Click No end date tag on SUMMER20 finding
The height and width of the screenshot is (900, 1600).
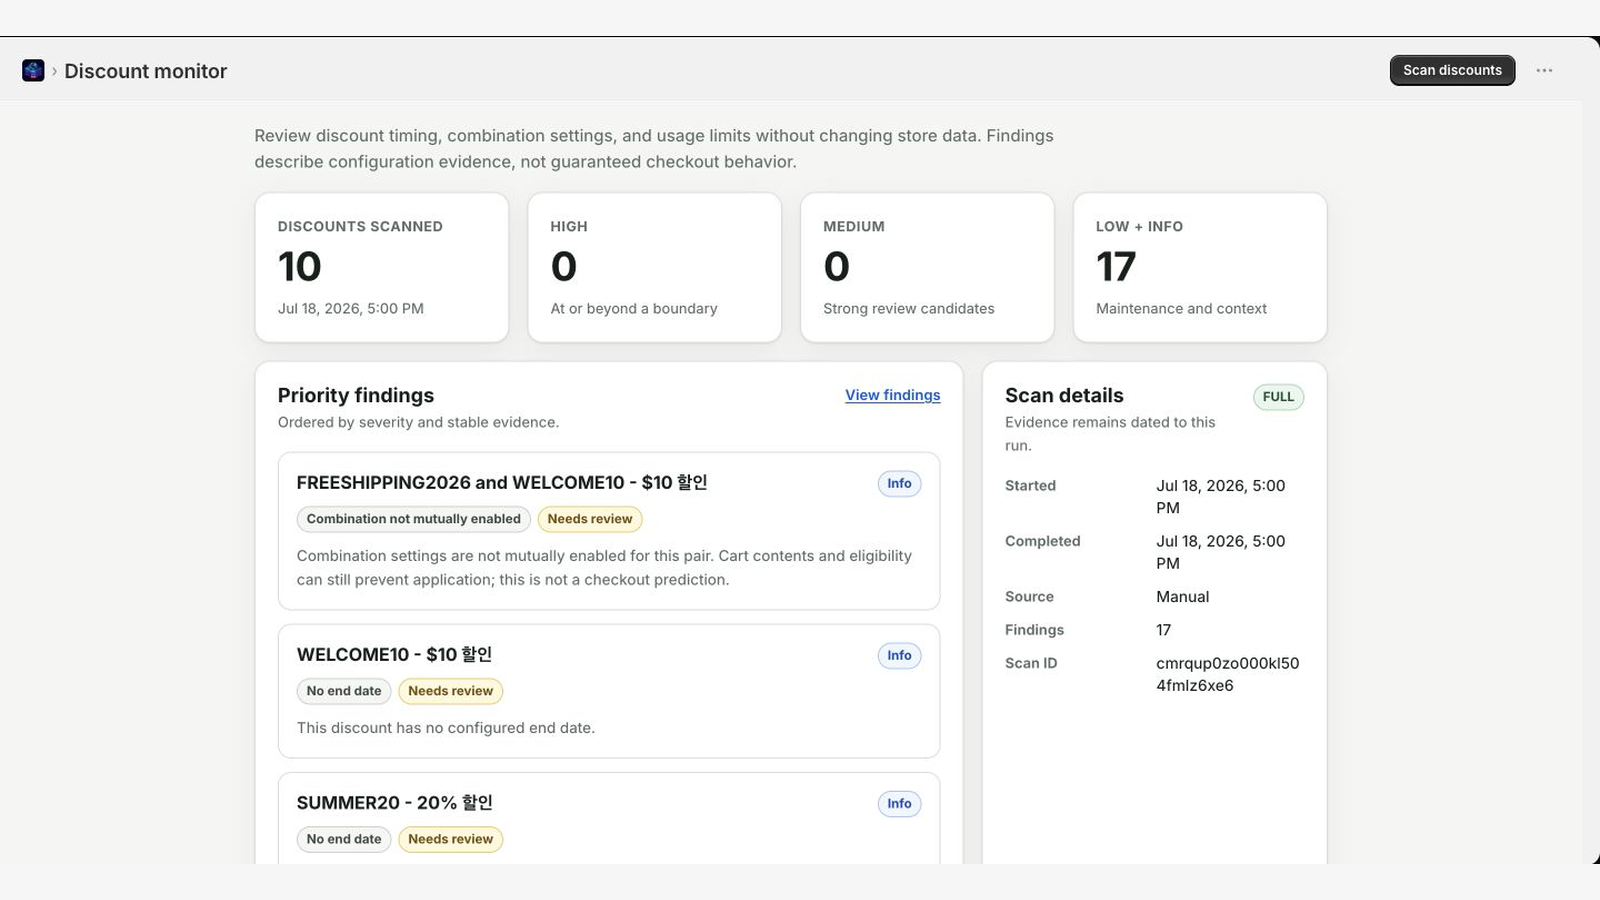344,839
